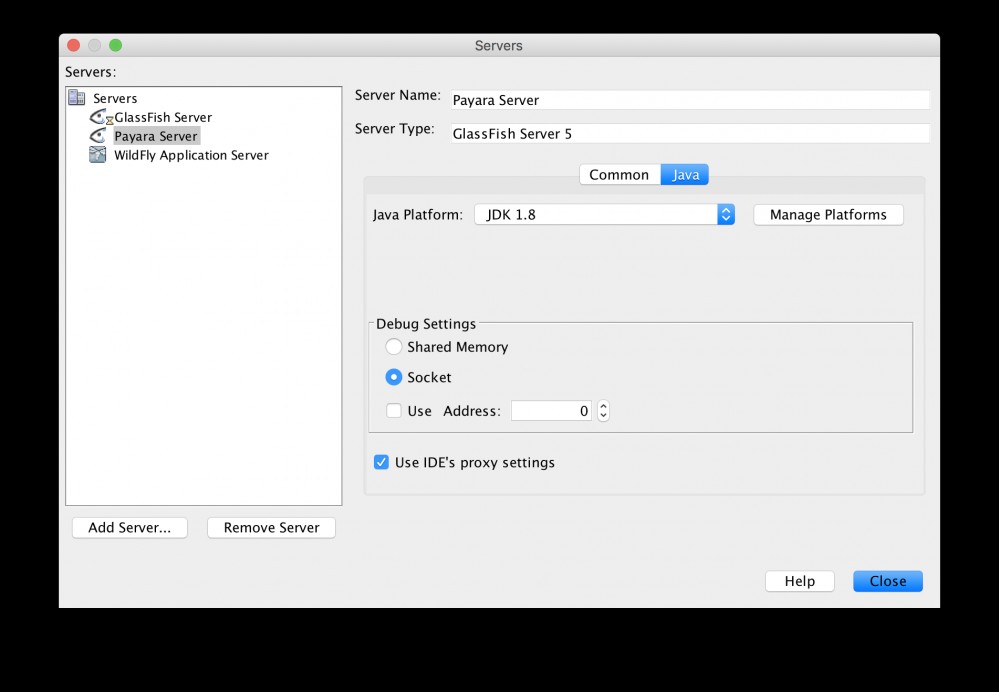Close the Servers dialog
Viewport: 999px width, 692px height.
886,580
